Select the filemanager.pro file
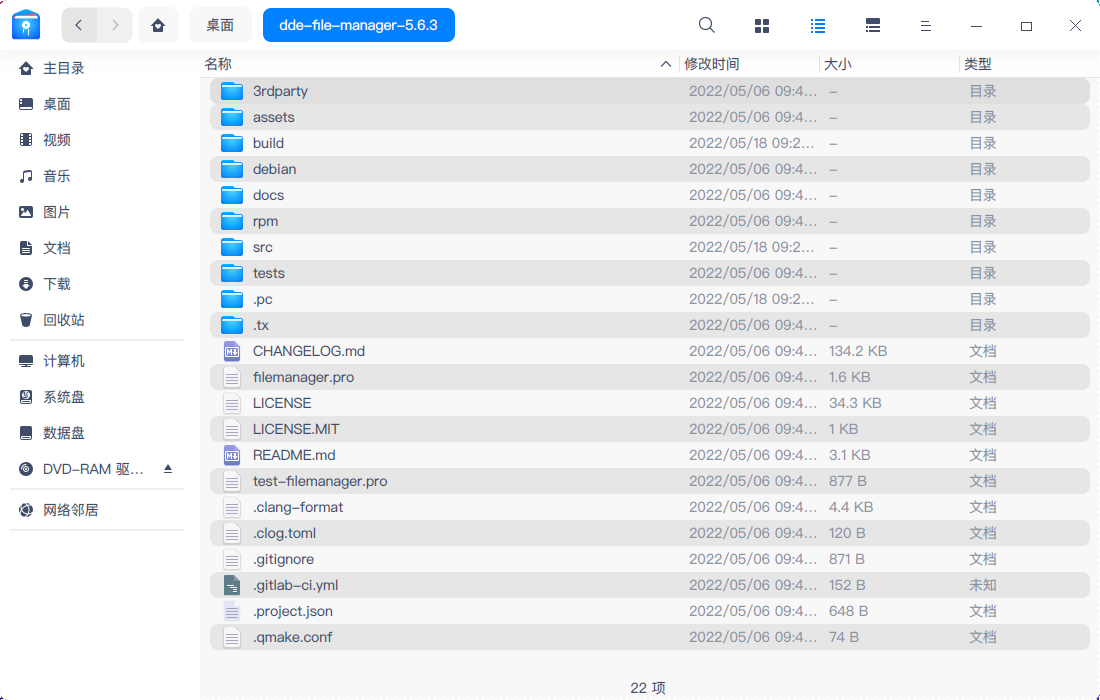The width and height of the screenshot is (1100, 700). click(x=650, y=377)
